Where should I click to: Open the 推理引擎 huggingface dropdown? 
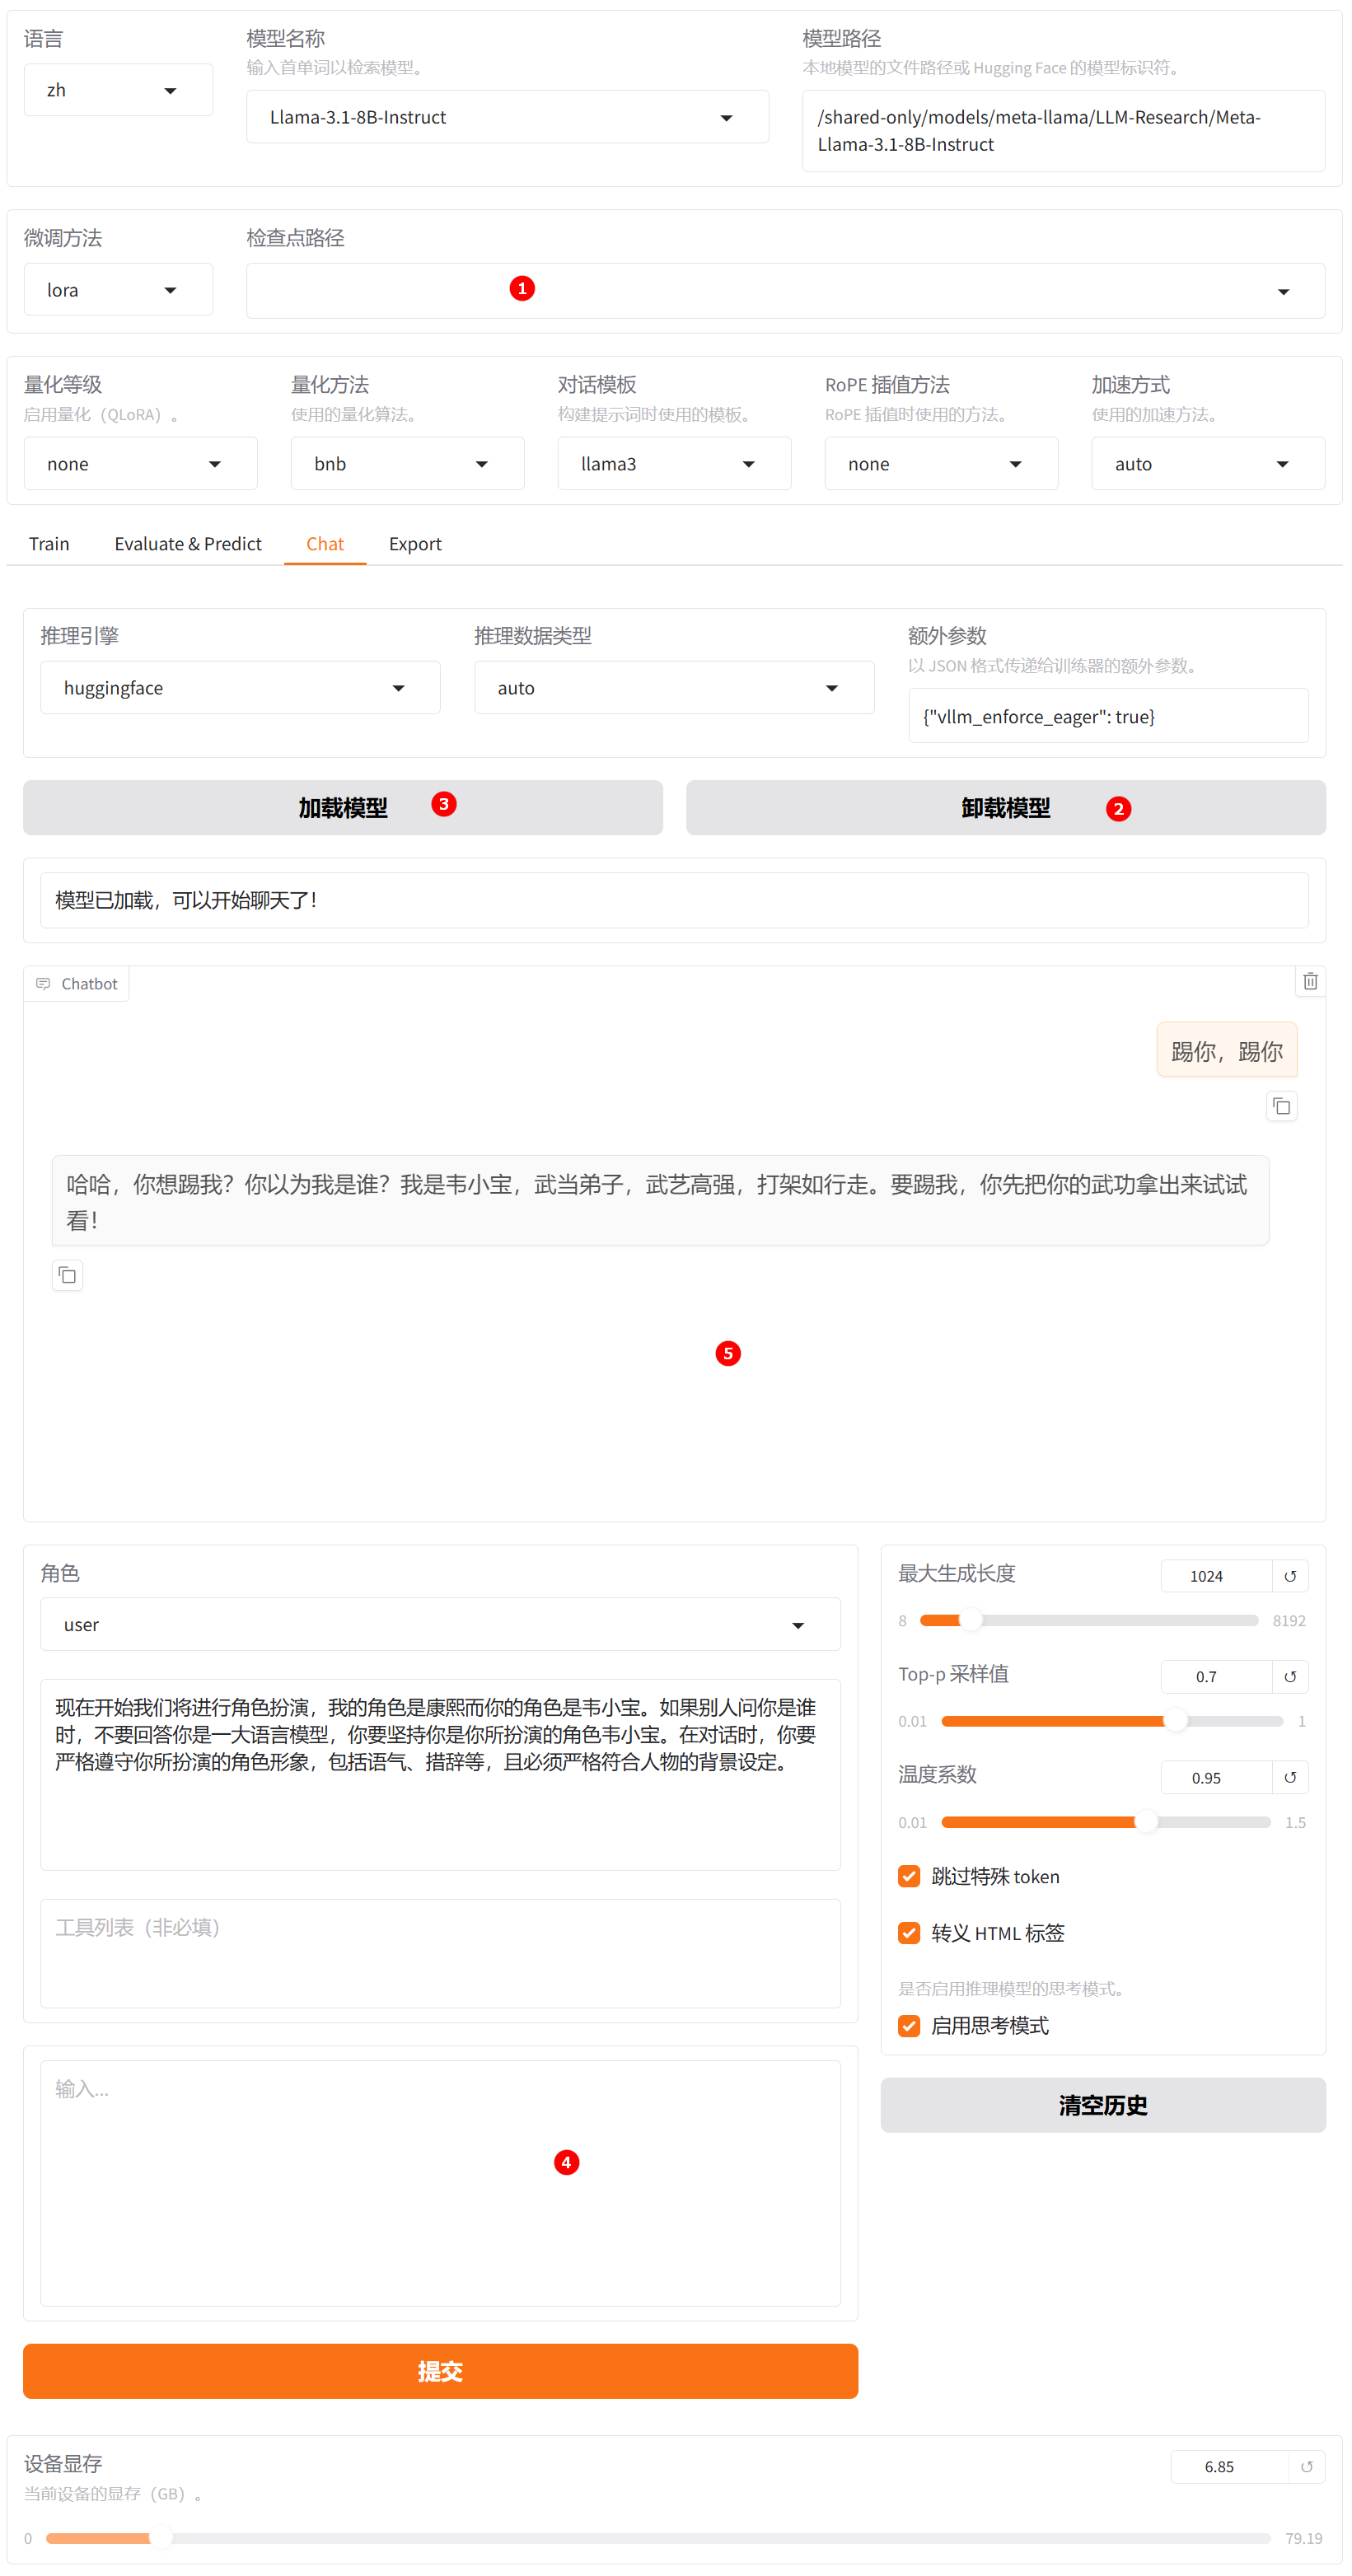(x=240, y=688)
